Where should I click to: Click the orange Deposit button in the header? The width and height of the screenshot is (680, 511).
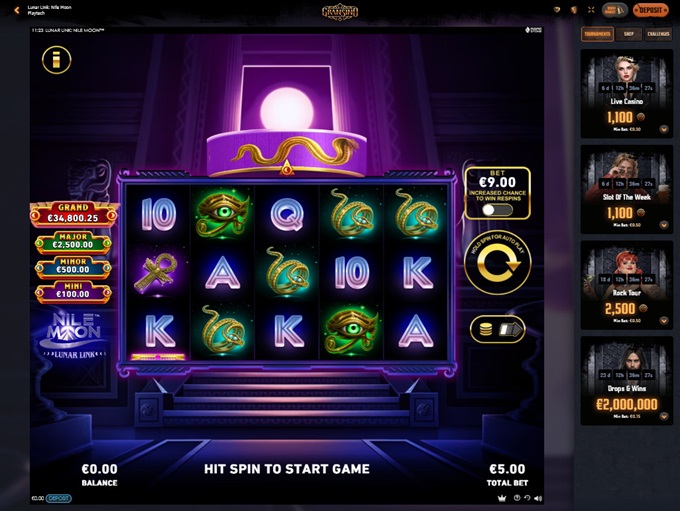[x=650, y=10]
